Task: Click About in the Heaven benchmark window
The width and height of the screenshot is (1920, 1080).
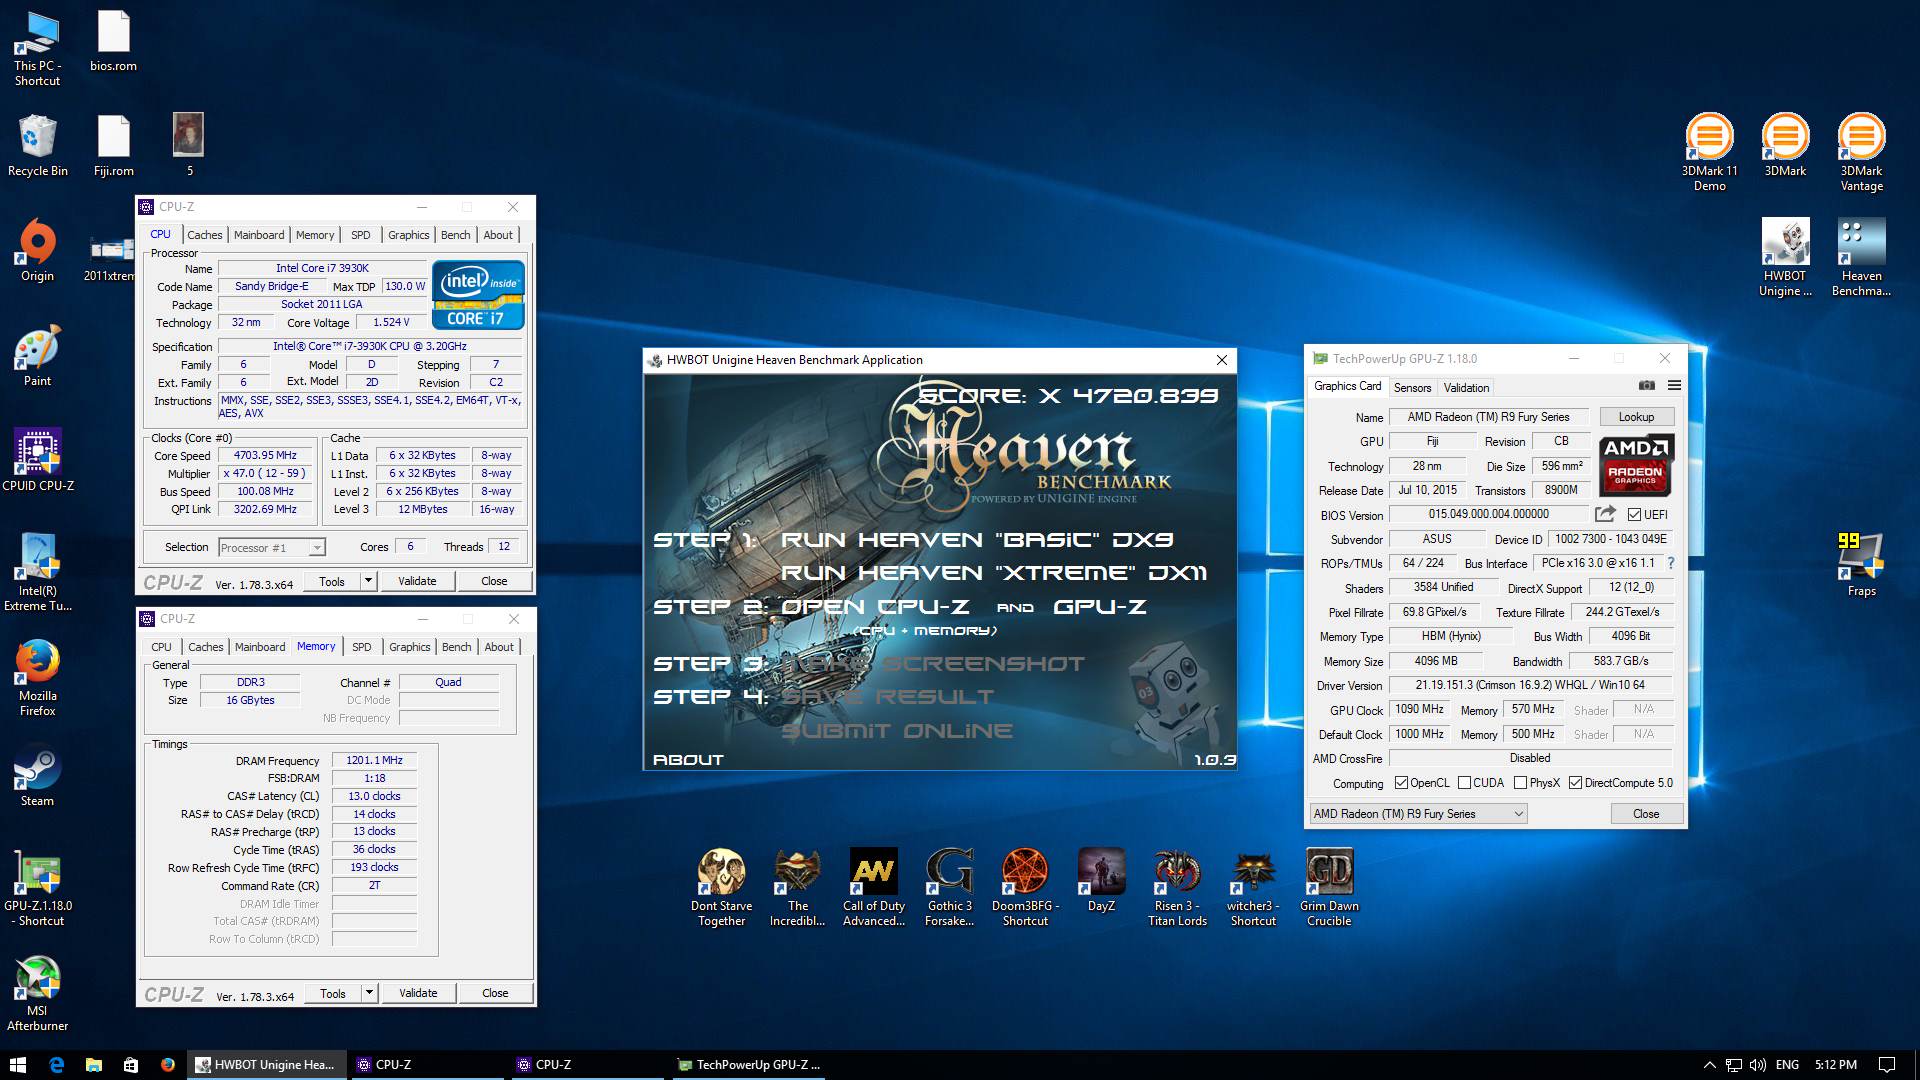Action: [x=688, y=760]
